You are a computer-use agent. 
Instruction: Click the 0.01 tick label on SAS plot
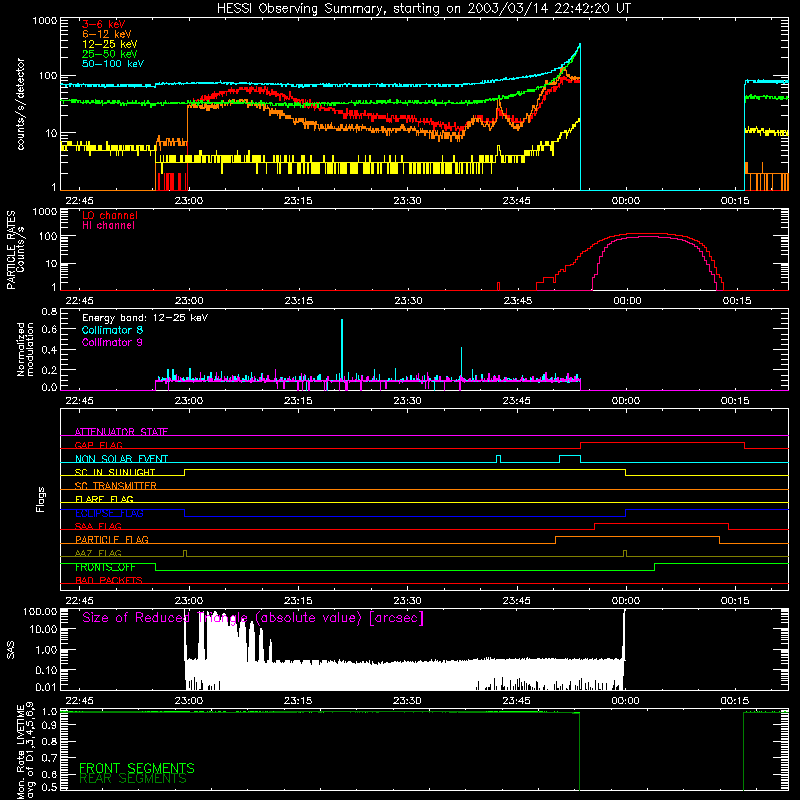pyautogui.click(x=46, y=687)
